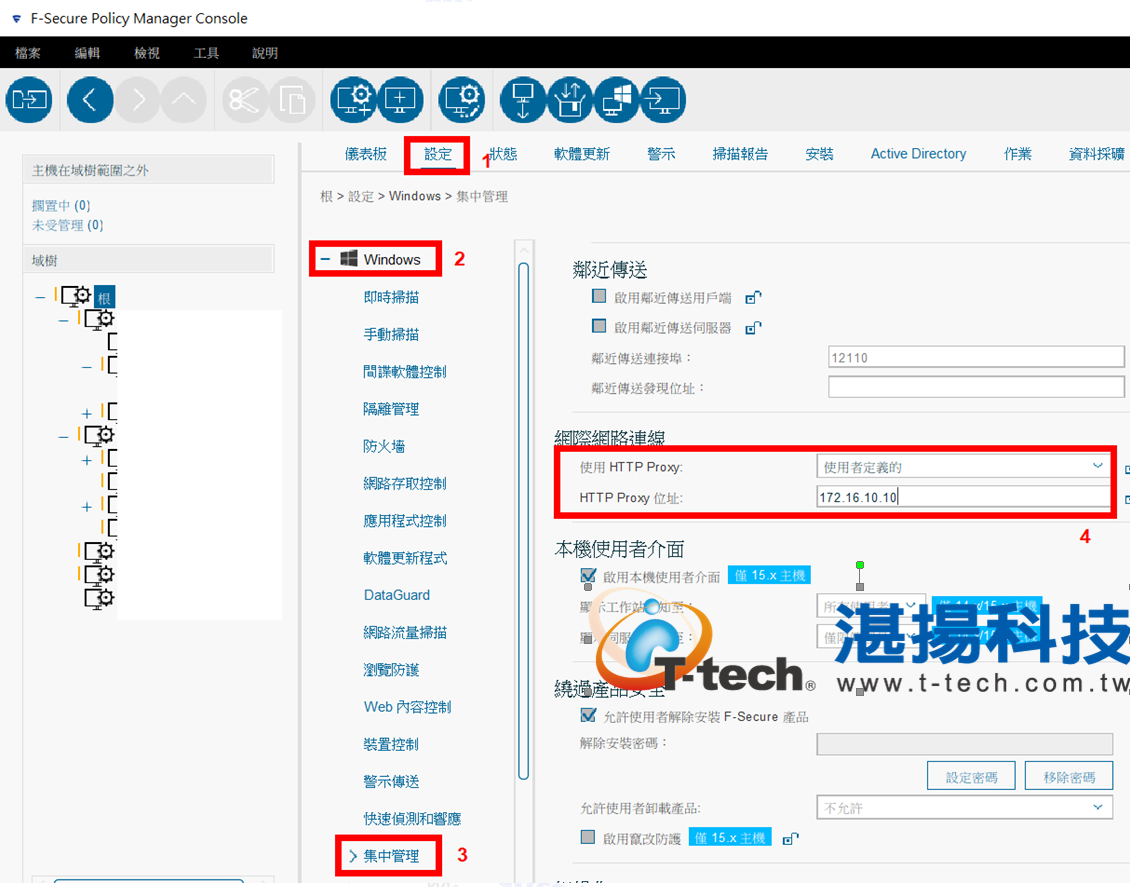Click the plain monitor with plus sign icon
Screen dimensions: 1130x887
(x=400, y=99)
